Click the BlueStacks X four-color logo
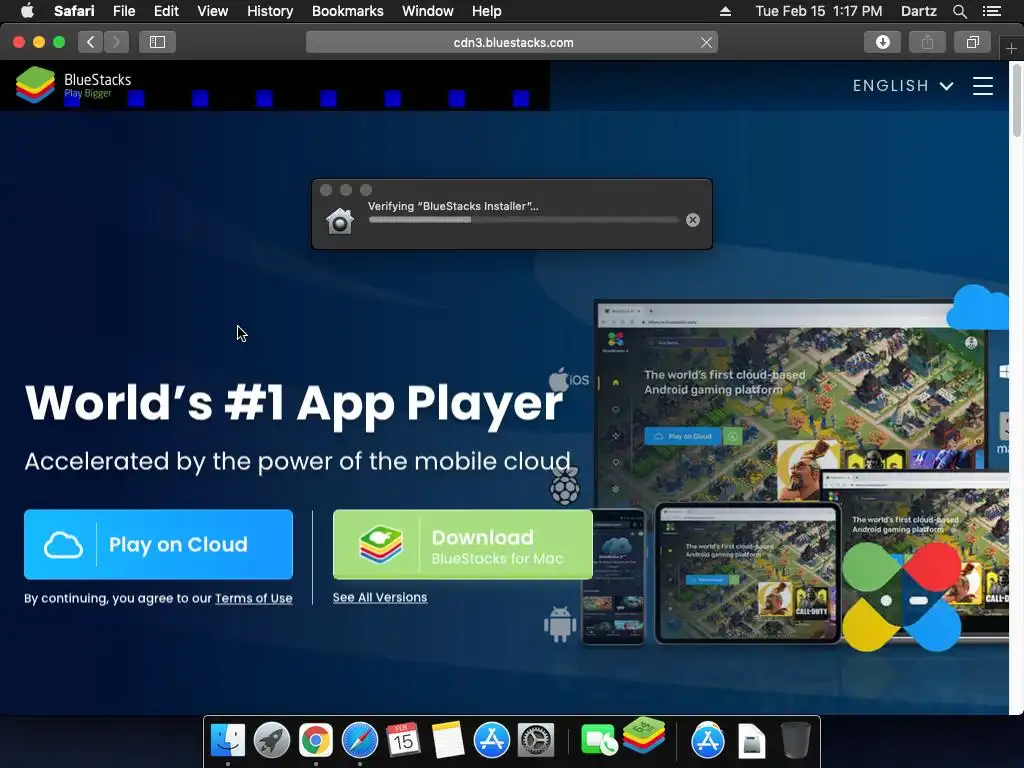This screenshot has width=1024, height=768. [x=901, y=596]
